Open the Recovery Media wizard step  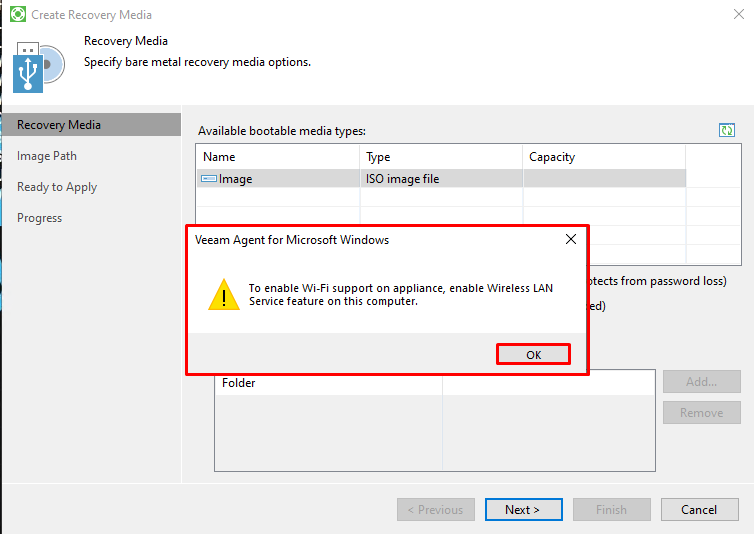point(92,125)
